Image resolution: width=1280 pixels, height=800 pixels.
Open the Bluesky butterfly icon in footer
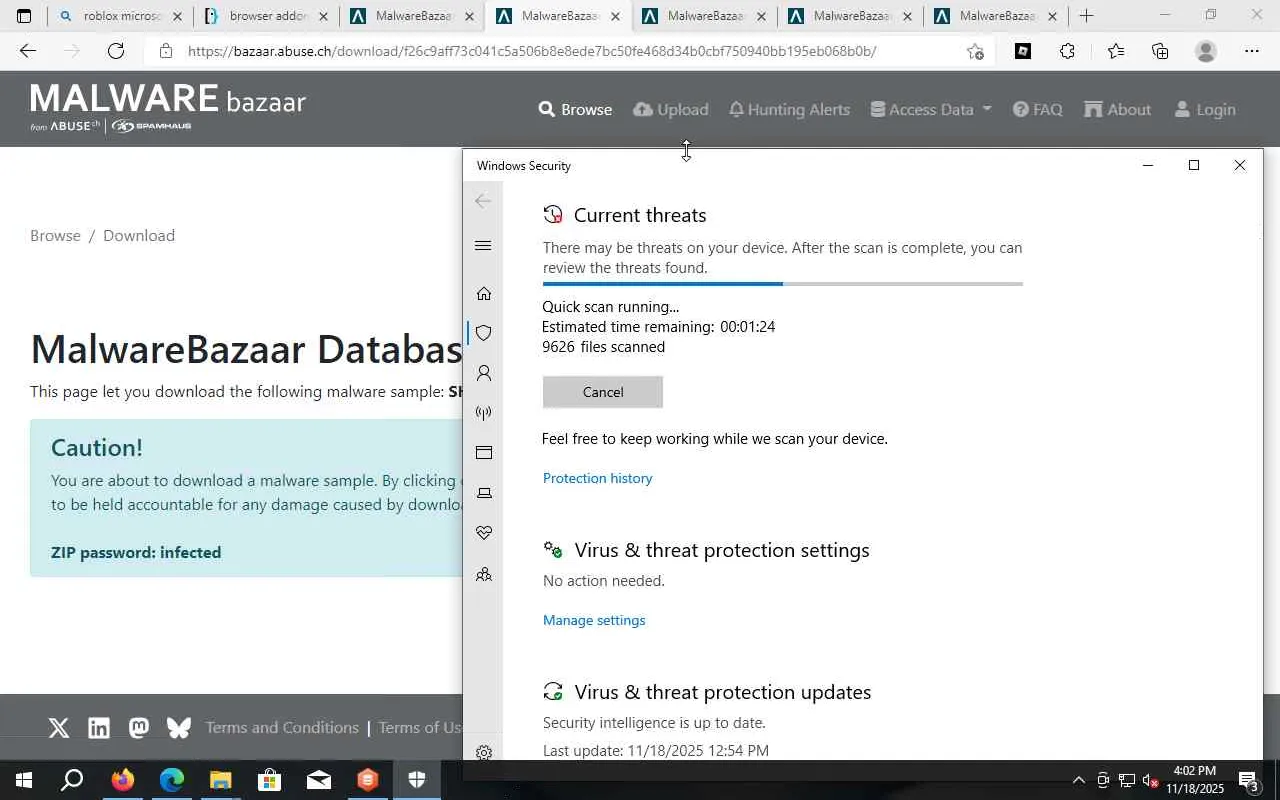coord(179,728)
